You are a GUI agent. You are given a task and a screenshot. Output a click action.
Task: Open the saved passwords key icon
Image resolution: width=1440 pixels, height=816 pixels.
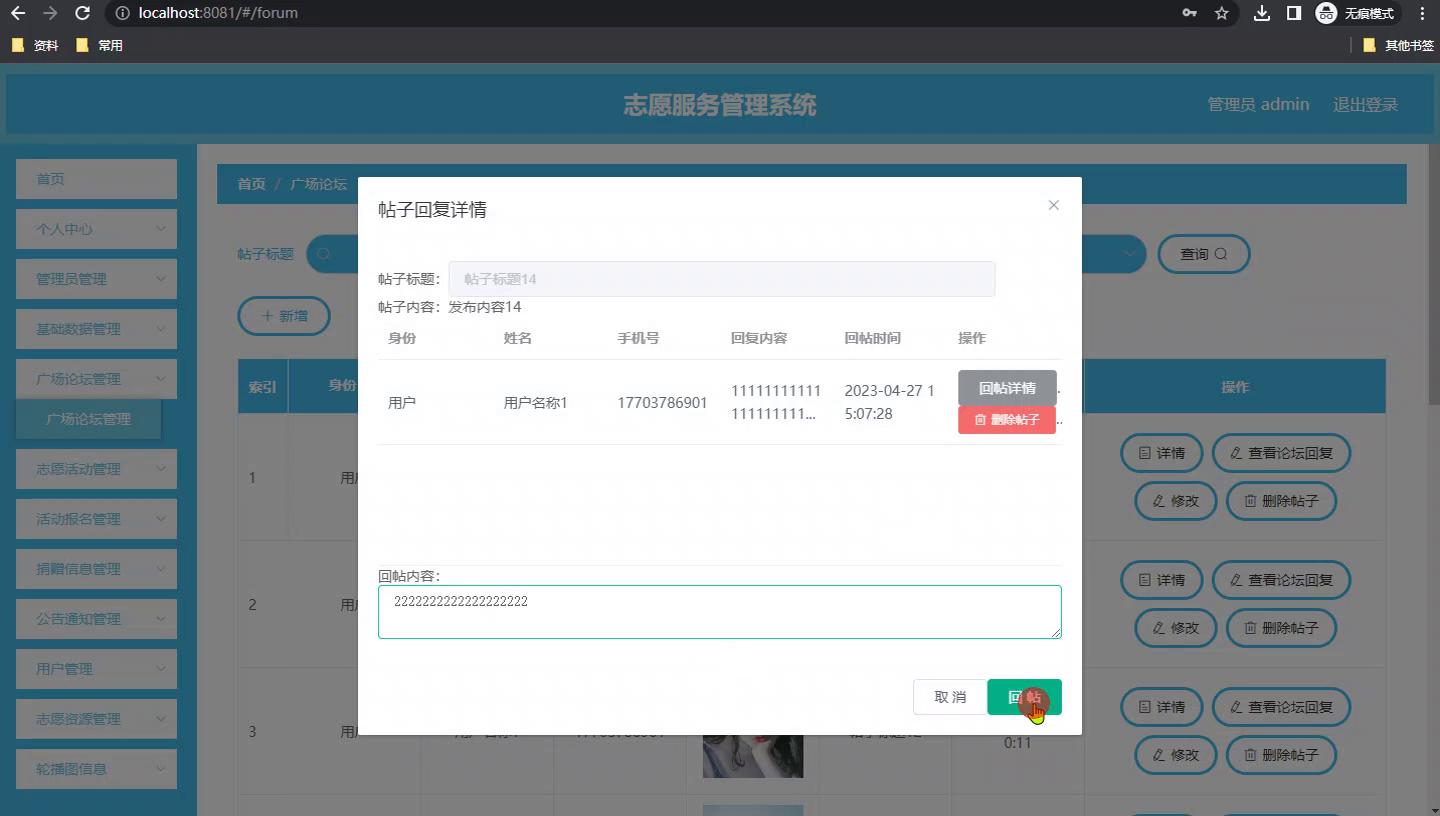tap(1189, 13)
